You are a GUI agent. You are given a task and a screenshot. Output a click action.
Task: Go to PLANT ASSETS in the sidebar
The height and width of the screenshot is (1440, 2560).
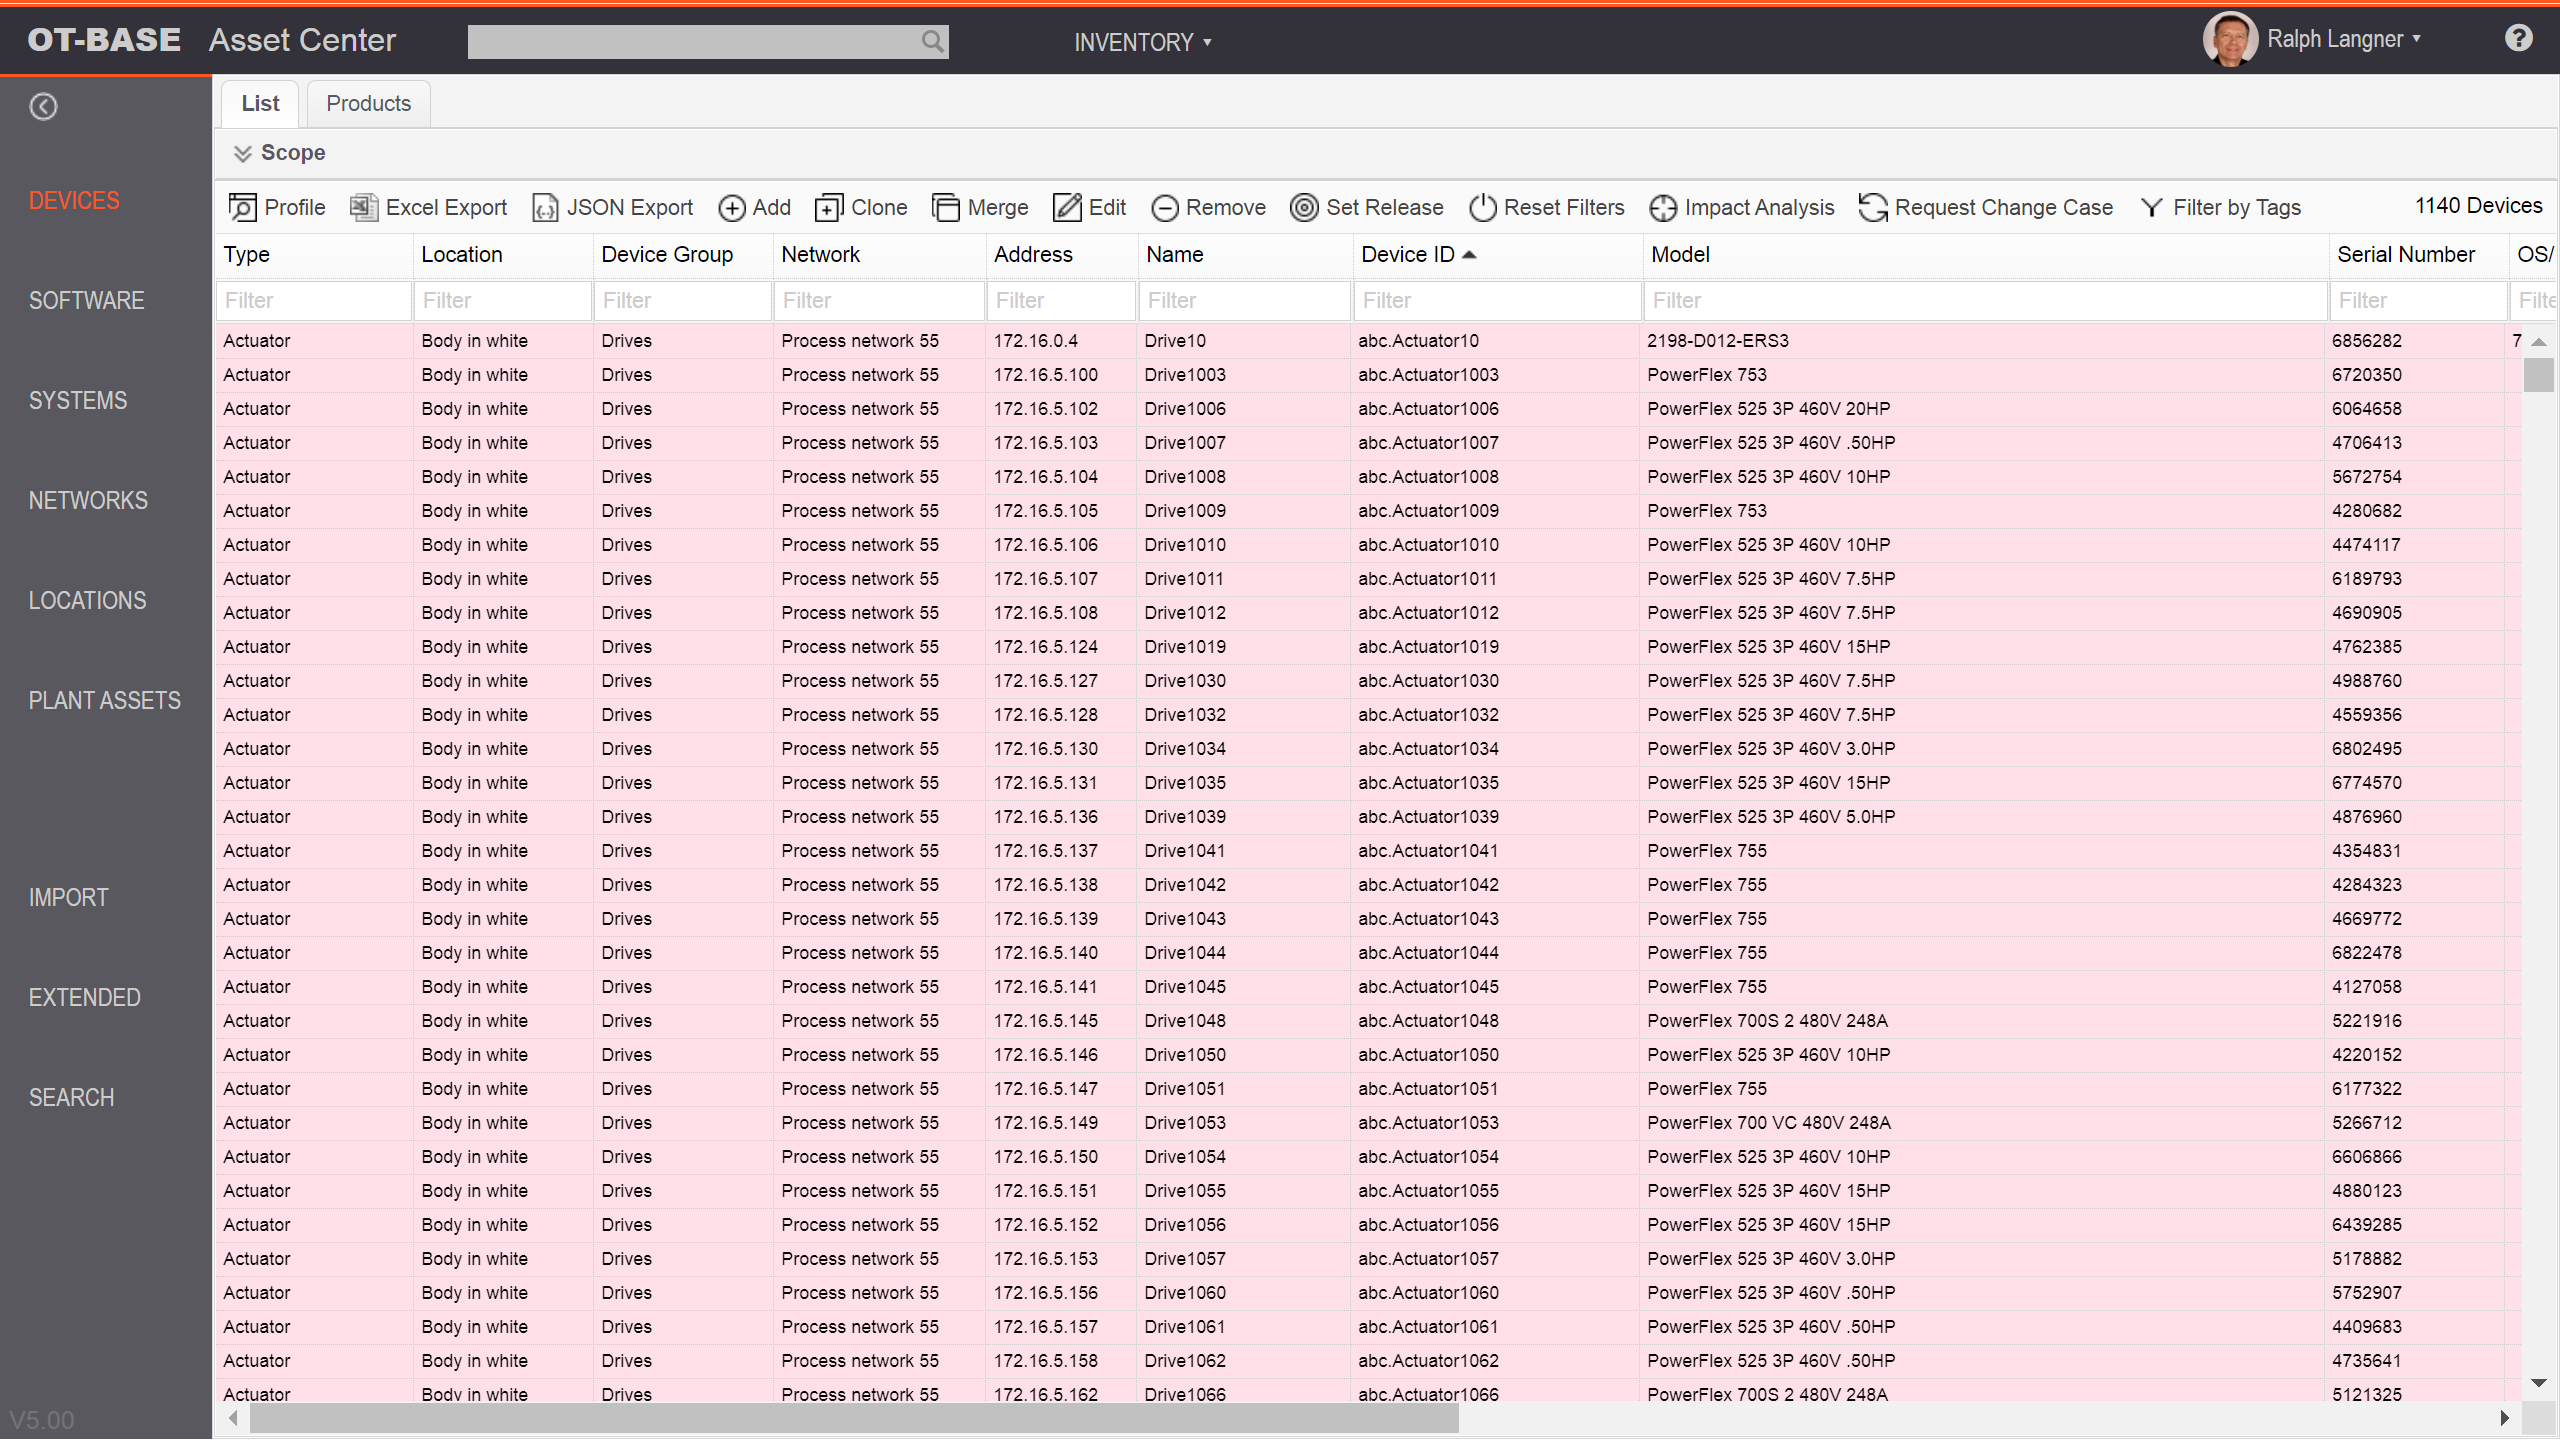pyautogui.click(x=105, y=700)
